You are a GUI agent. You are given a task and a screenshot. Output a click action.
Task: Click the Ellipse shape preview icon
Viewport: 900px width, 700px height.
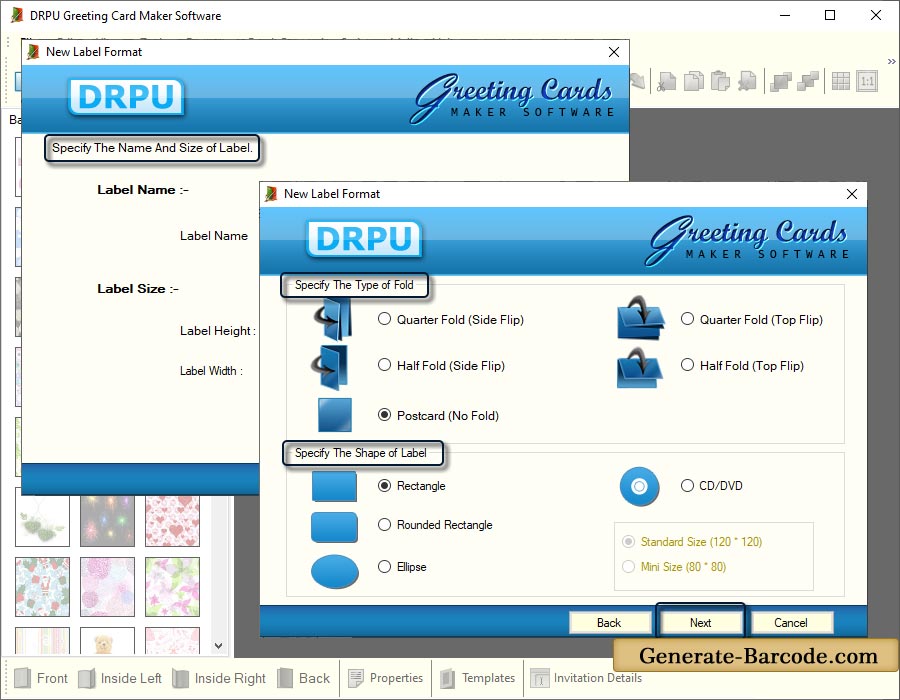335,571
